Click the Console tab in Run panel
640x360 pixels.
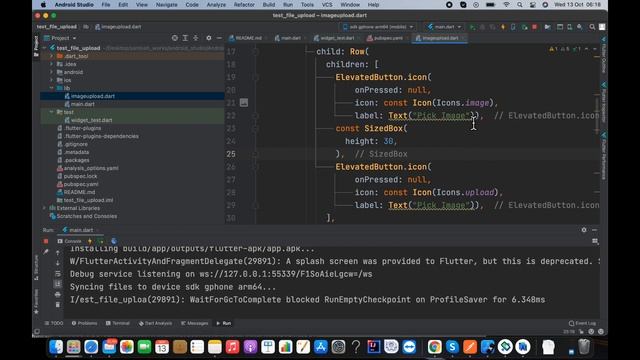pyautogui.click(x=69, y=241)
